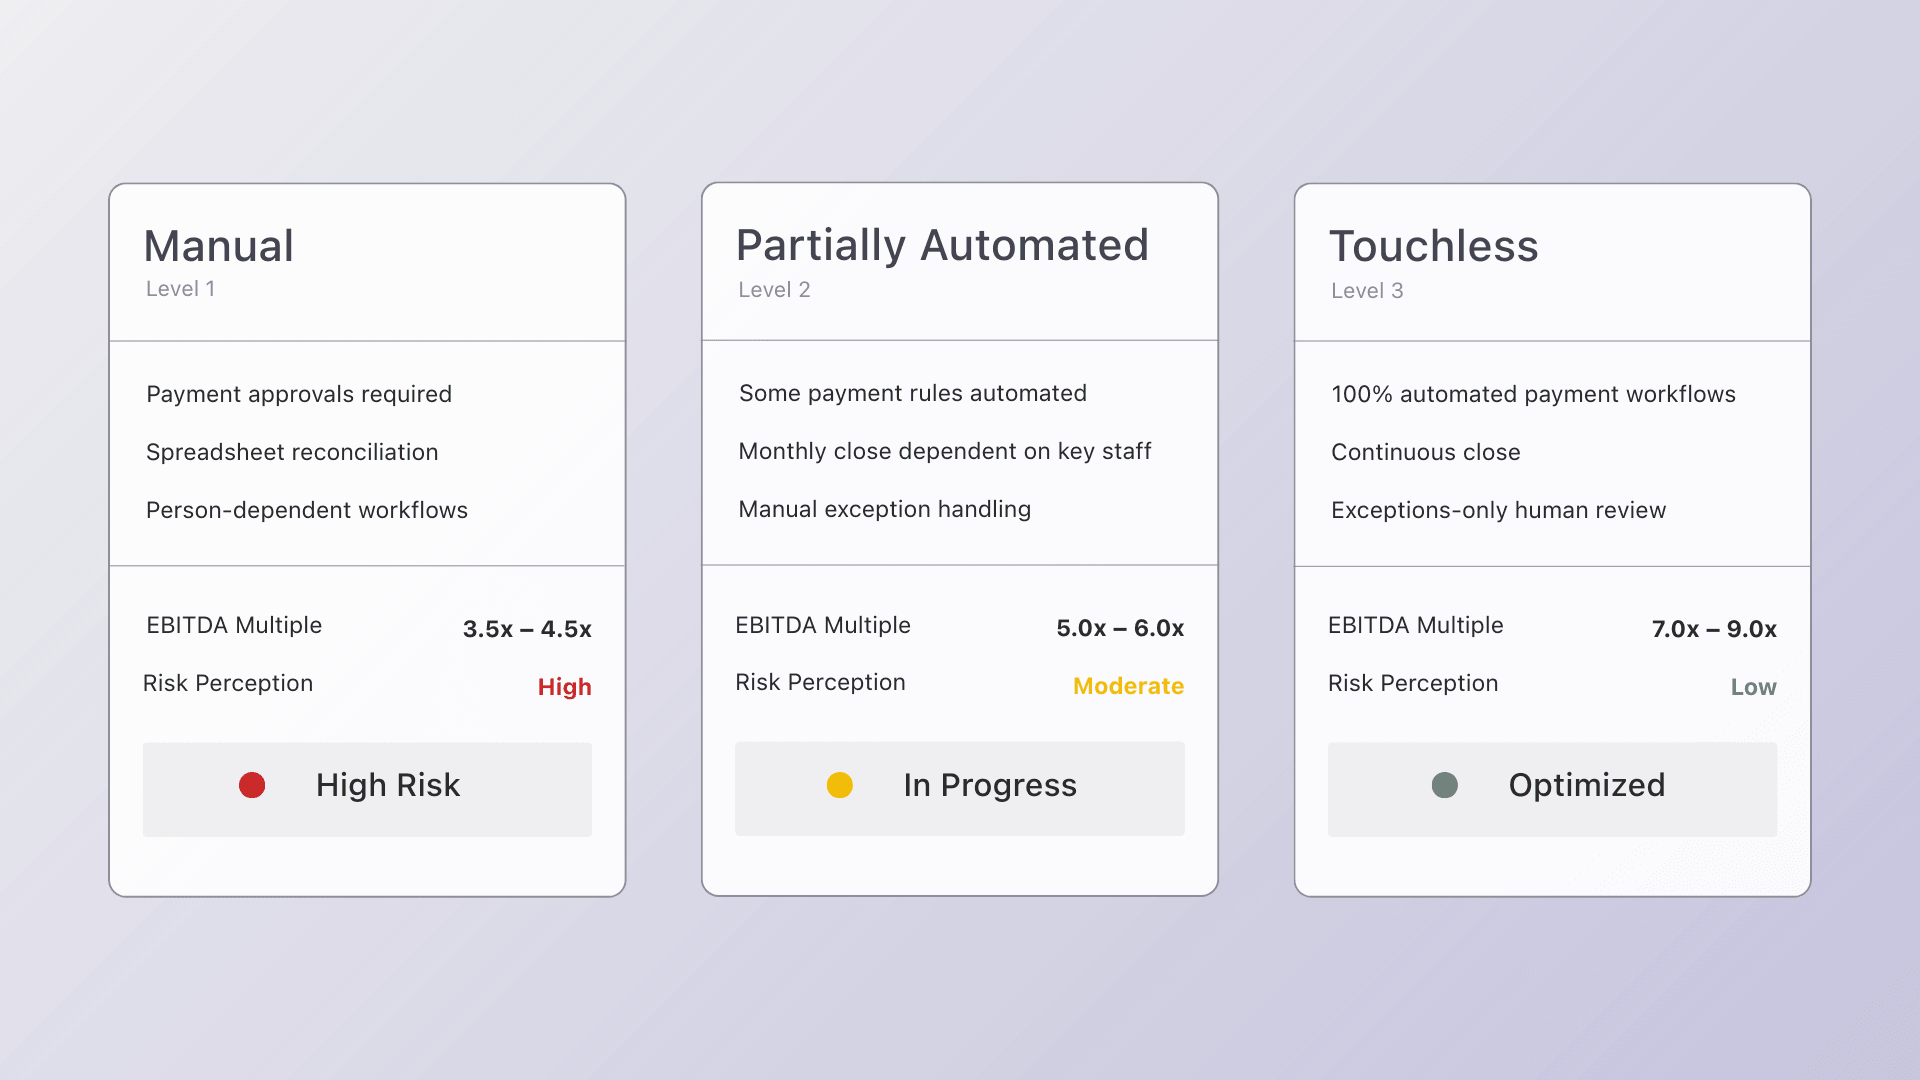Screen dimensions: 1920x1080
Task: Open the Touchless card heading
Action: [1433, 246]
